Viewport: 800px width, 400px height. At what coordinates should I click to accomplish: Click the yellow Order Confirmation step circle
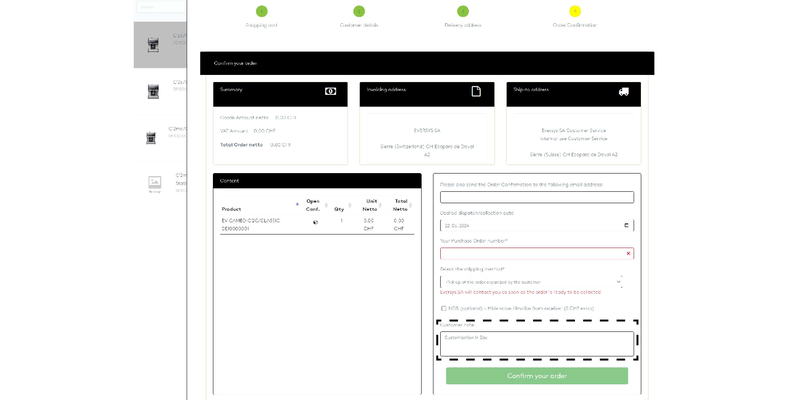point(574,11)
